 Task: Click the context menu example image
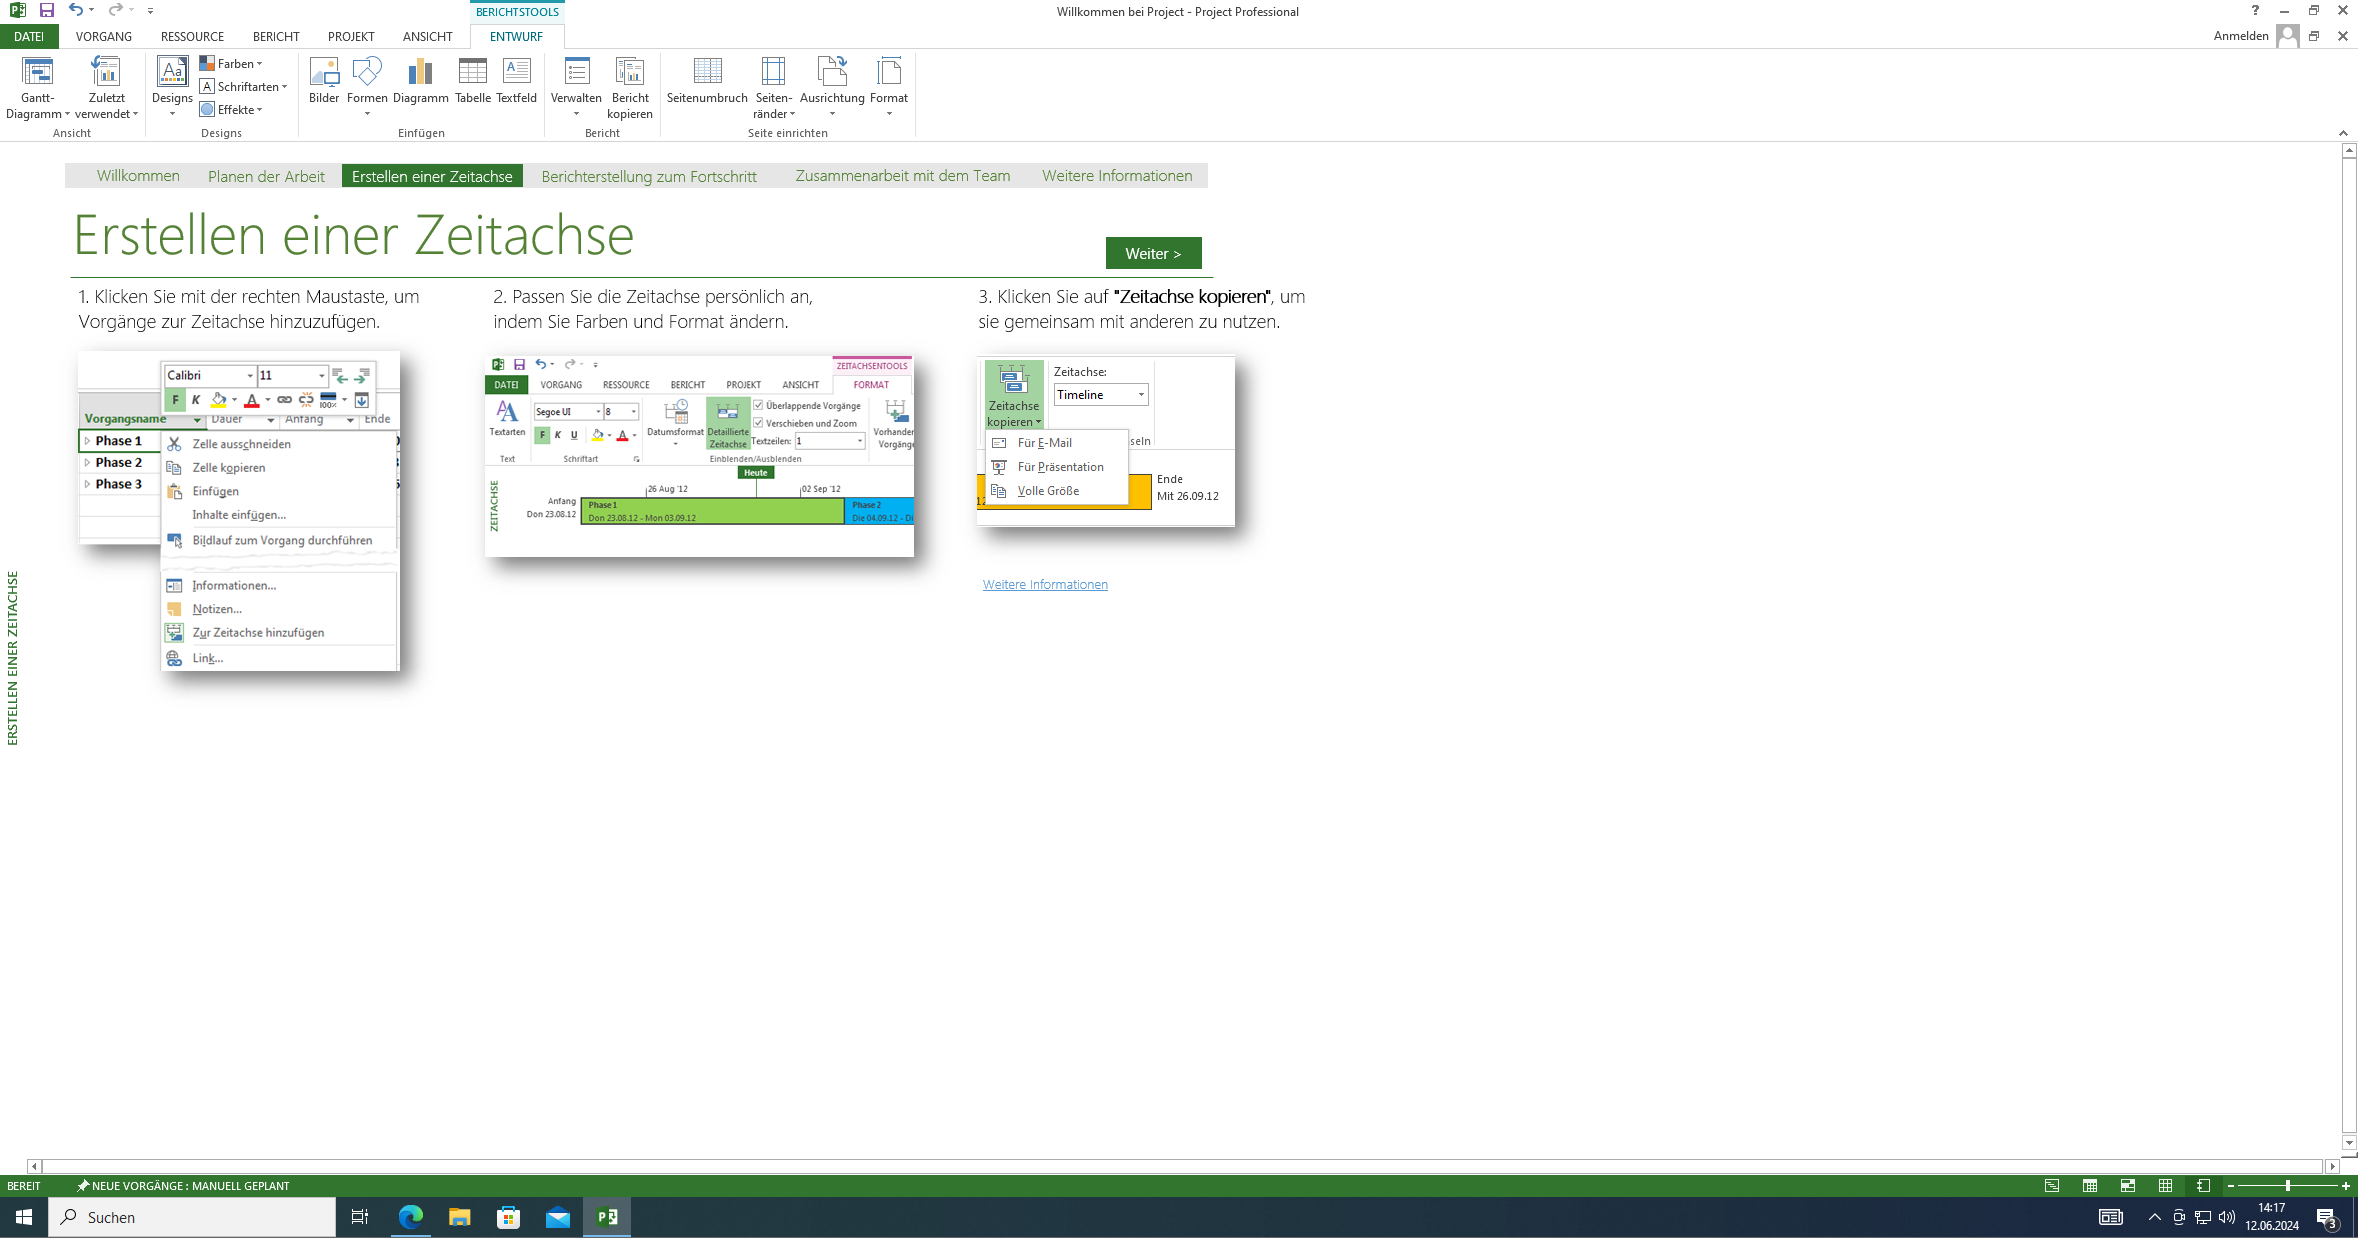coord(239,510)
